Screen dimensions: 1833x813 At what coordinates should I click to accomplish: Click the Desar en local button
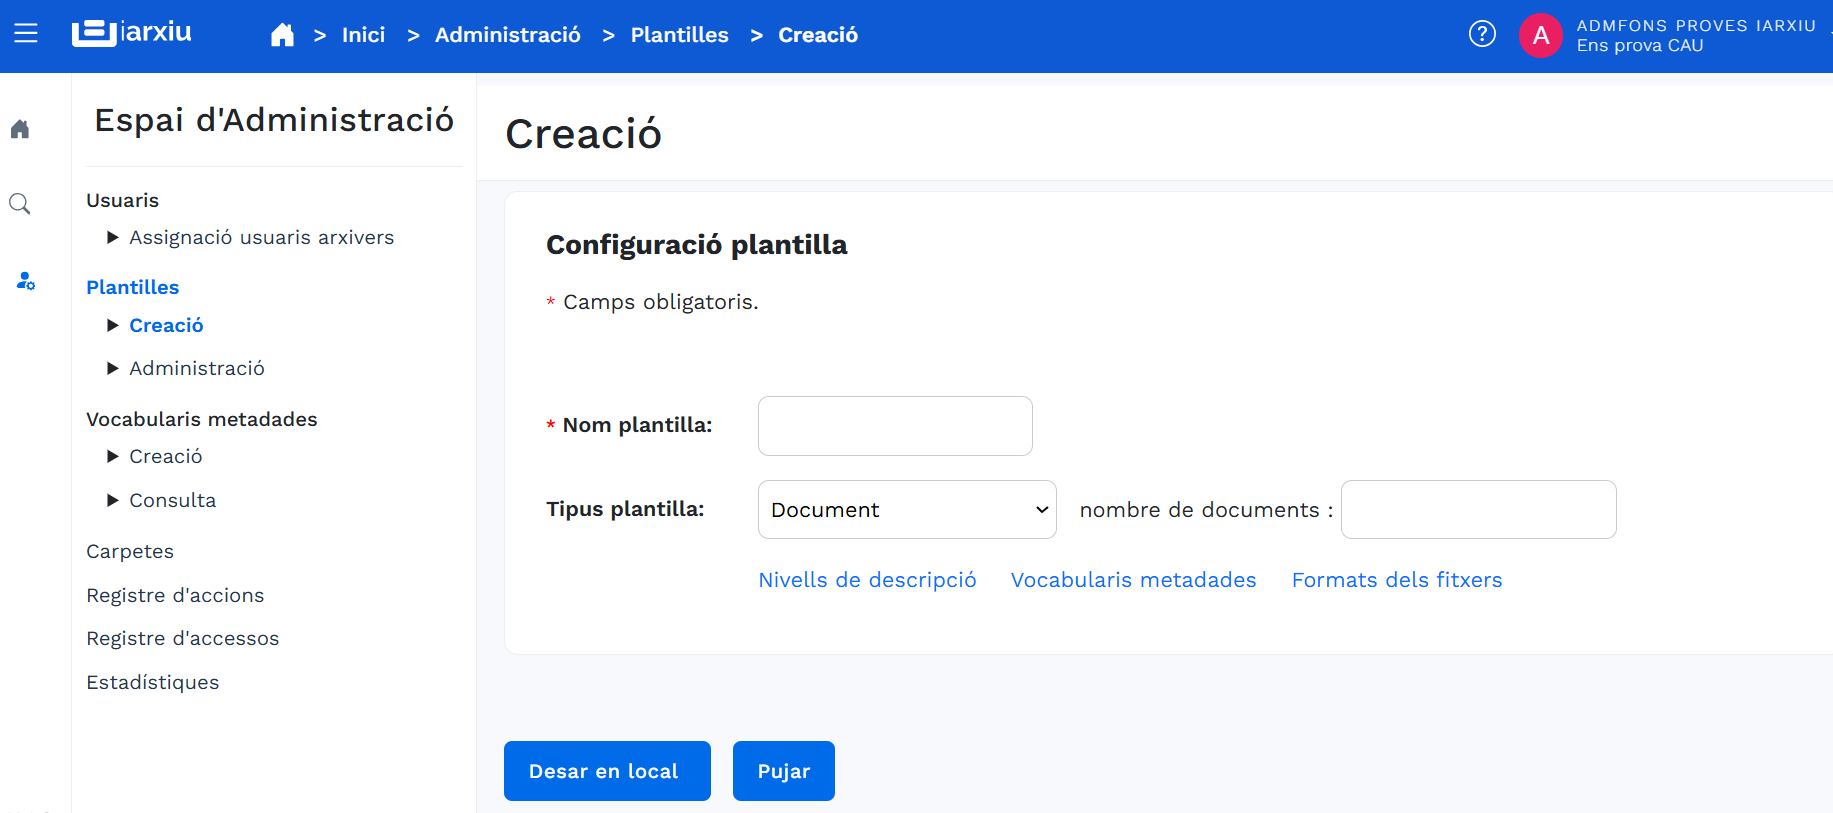607,771
